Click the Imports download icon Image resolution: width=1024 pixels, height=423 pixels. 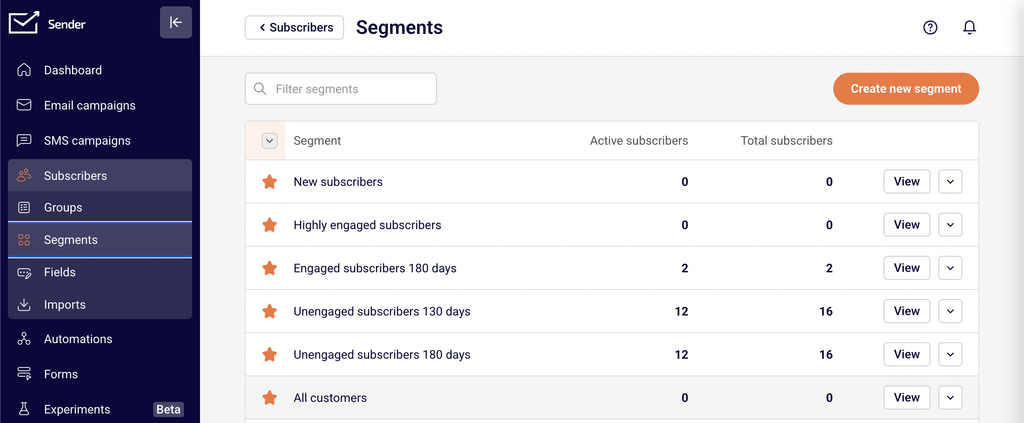(x=24, y=305)
